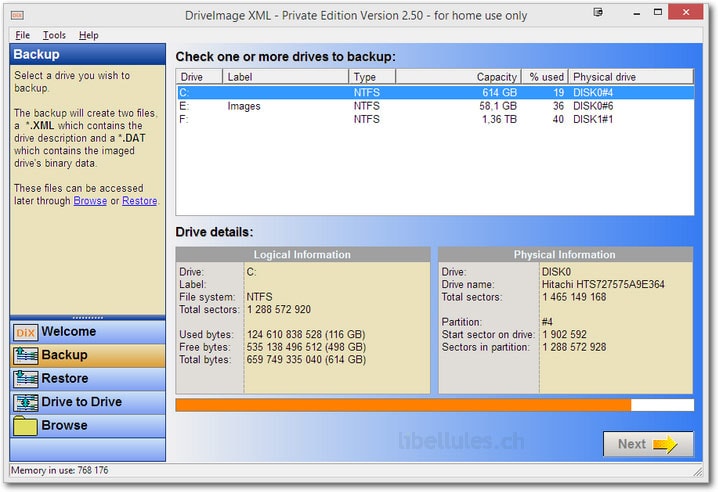This screenshot has width=718, height=492.
Task: Select drive C: row
Action: (x=435, y=93)
